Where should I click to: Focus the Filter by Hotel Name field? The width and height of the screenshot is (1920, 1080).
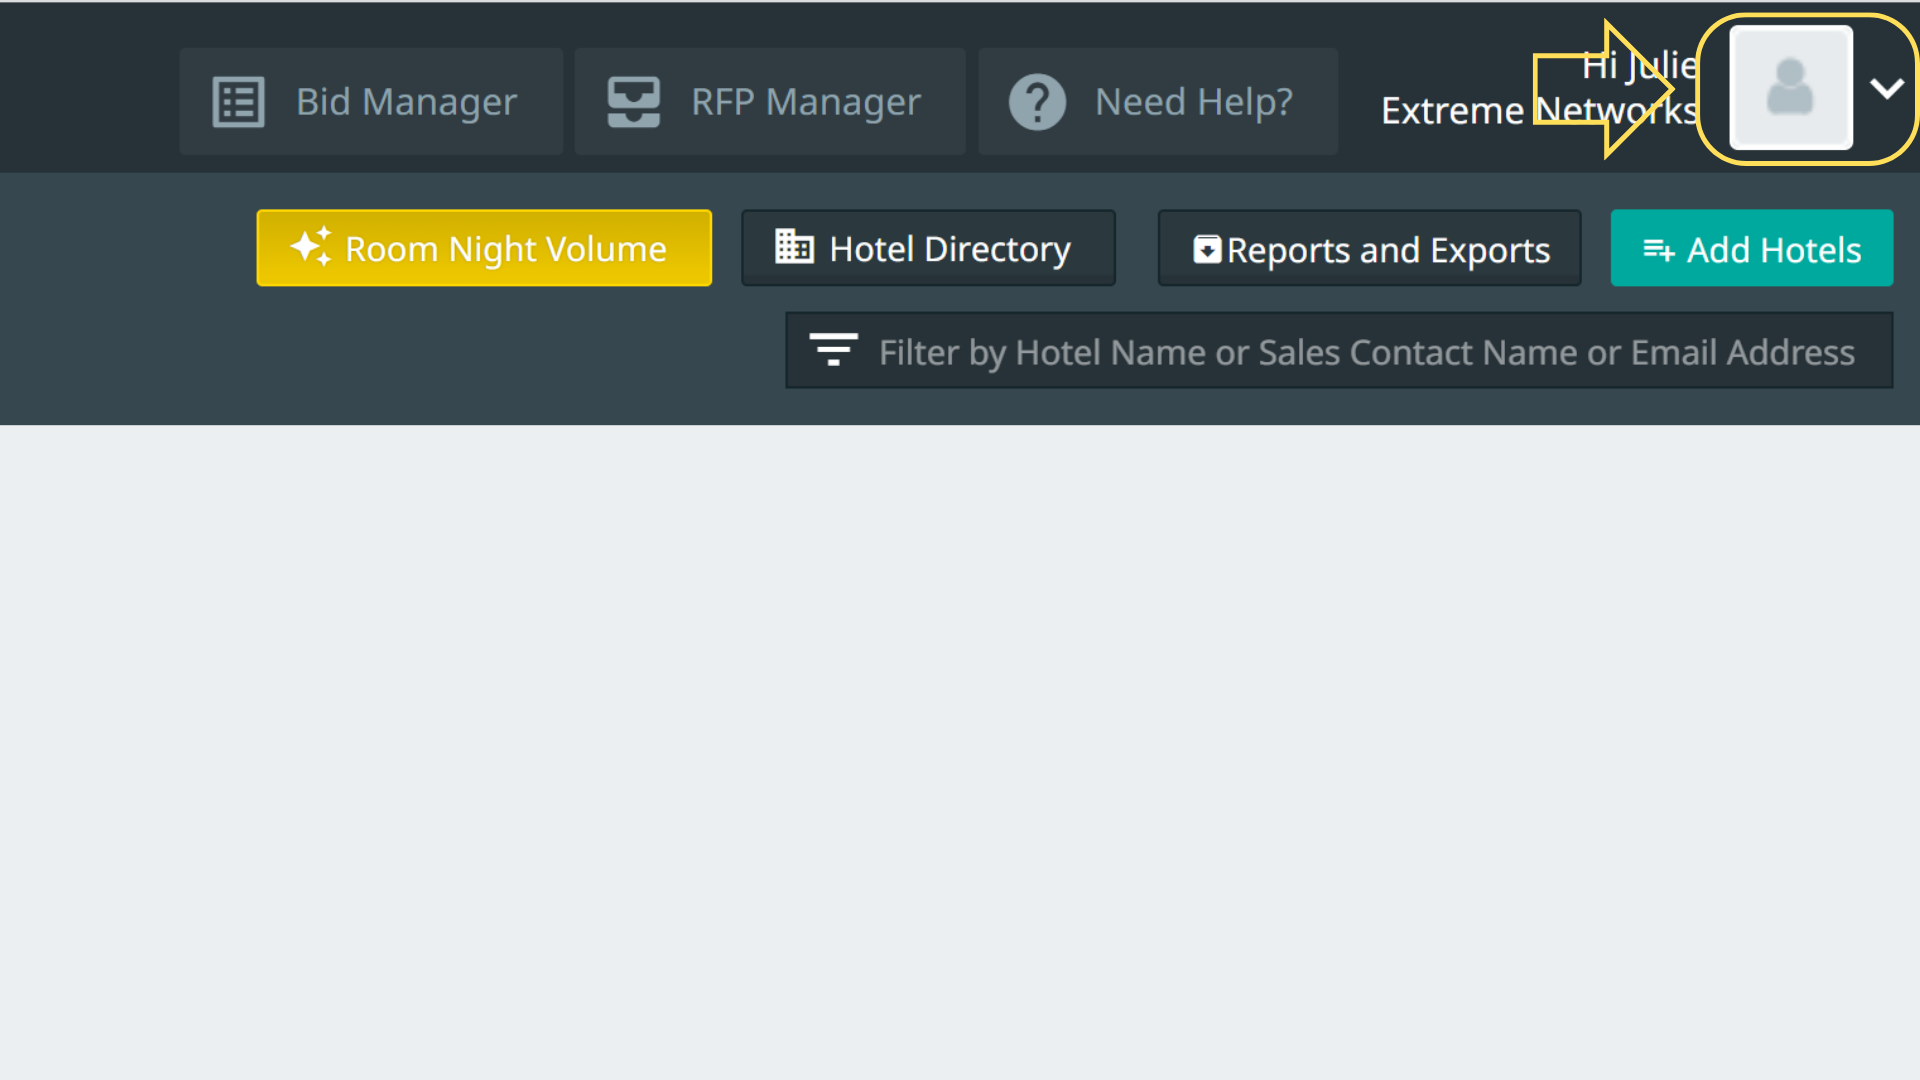click(1366, 352)
